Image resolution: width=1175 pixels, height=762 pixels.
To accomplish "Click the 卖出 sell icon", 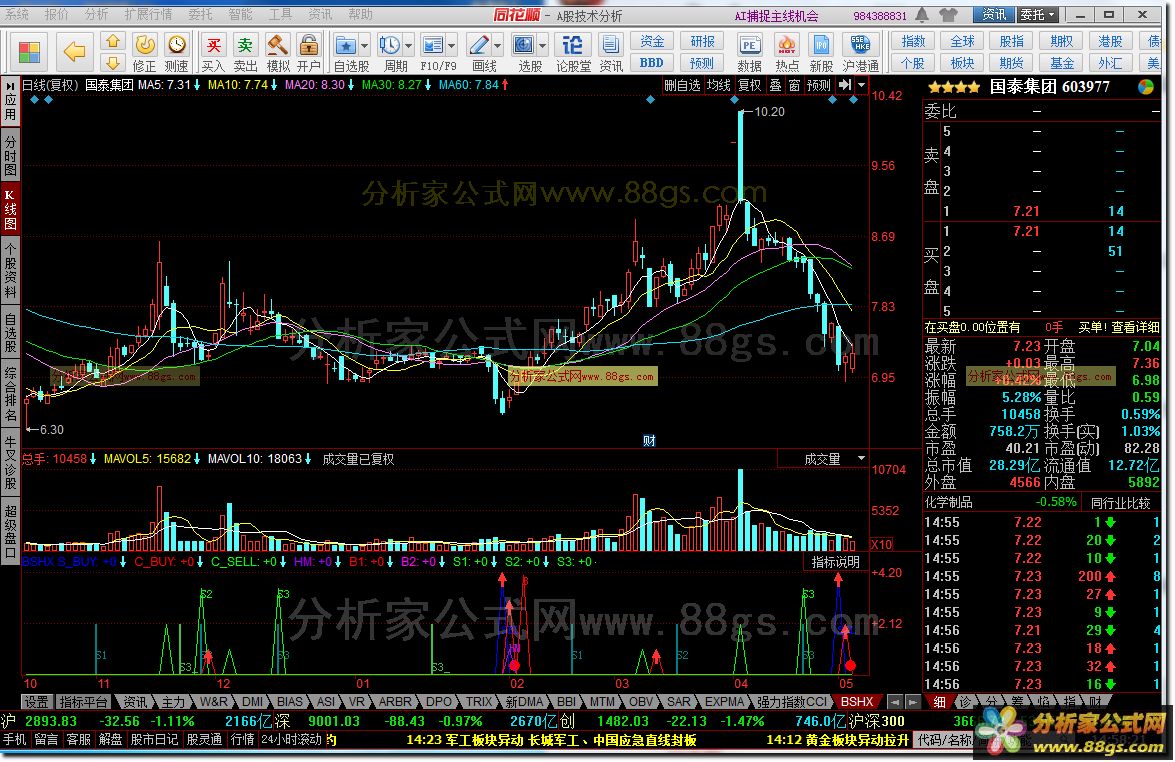I will [245, 52].
